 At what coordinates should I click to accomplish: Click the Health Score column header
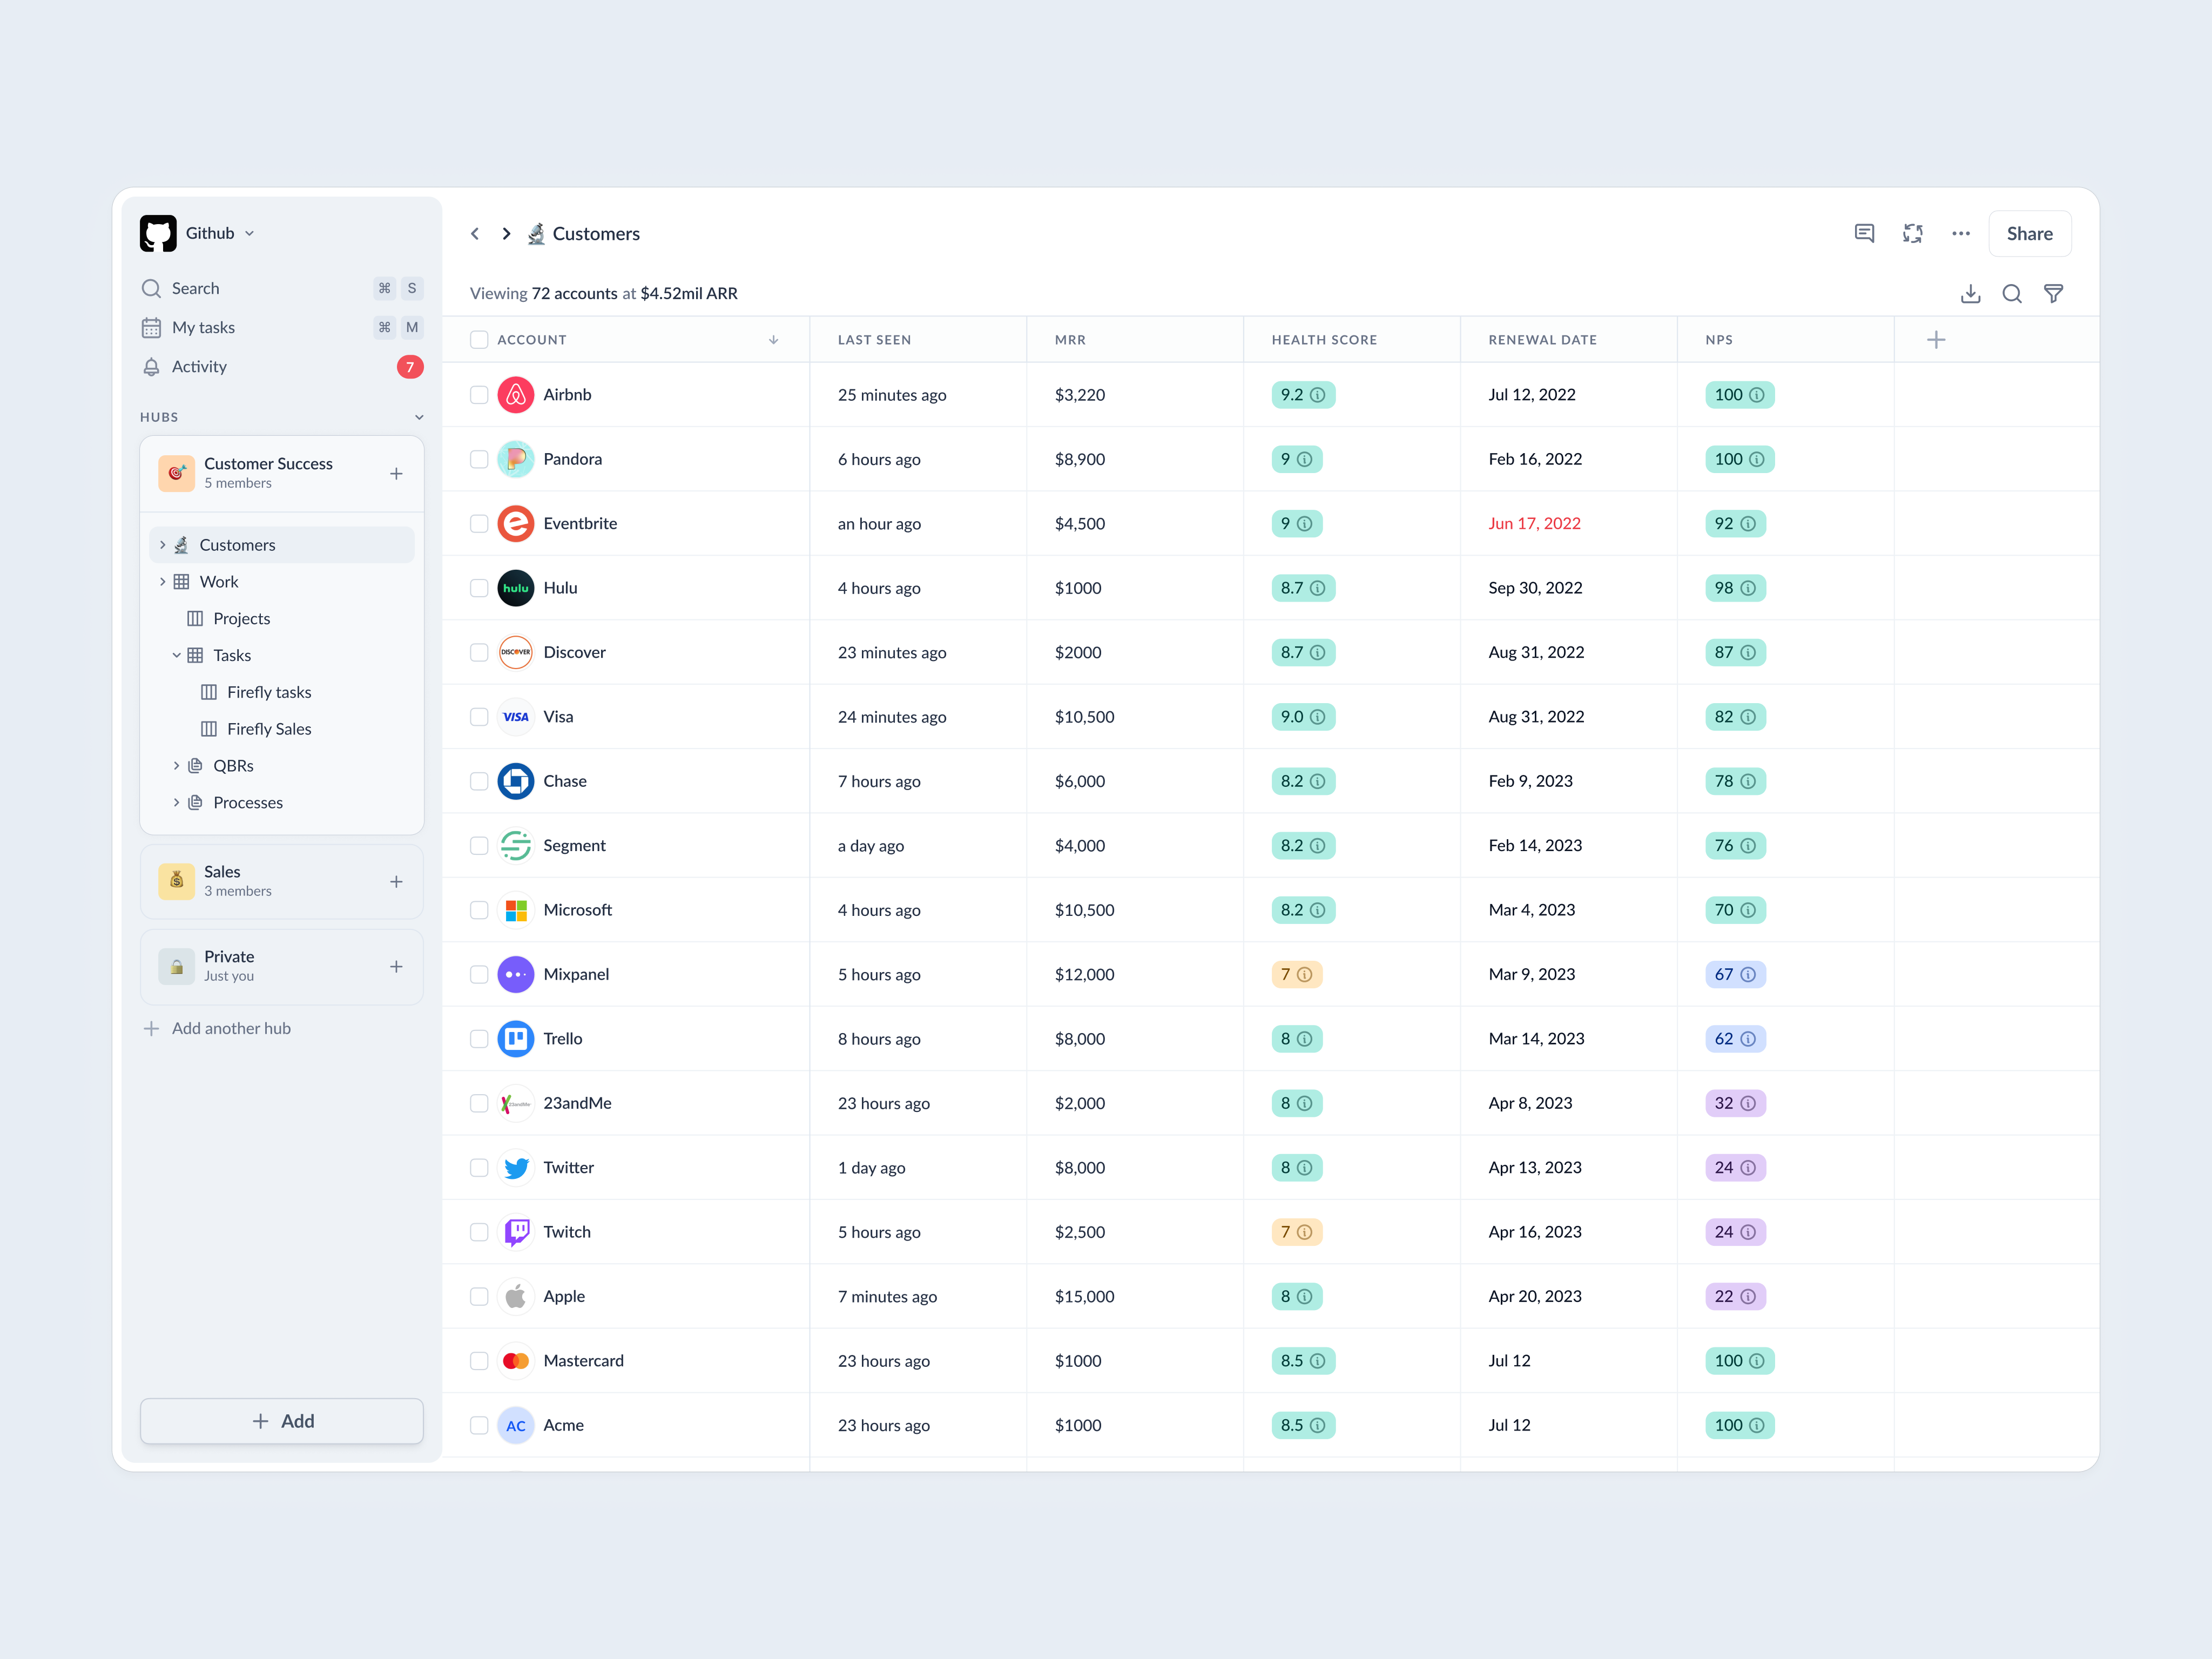point(1324,340)
